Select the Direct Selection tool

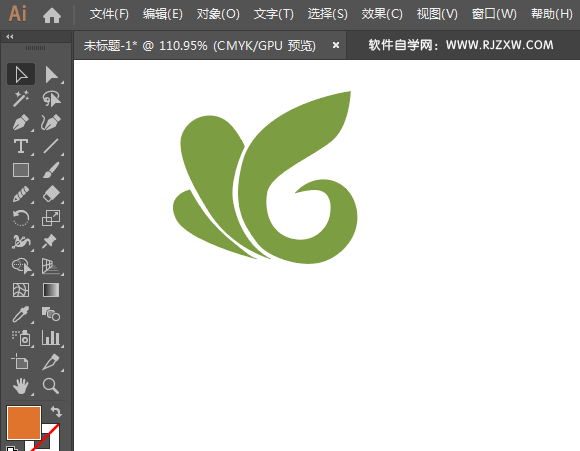pos(51,75)
